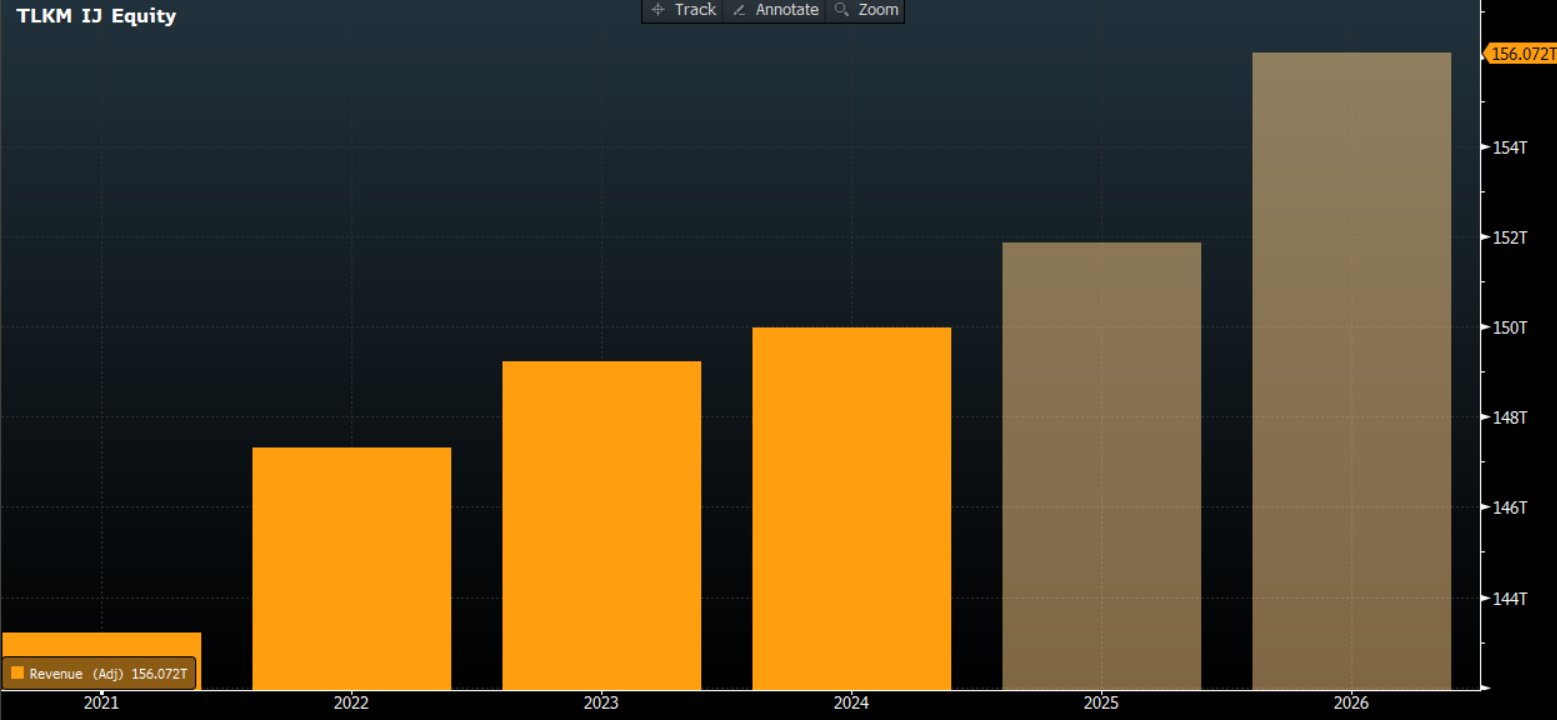Select the 2024 revenue bar
Image resolution: width=1557 pixels, height=720 pixels.
(x=852, y=508)
